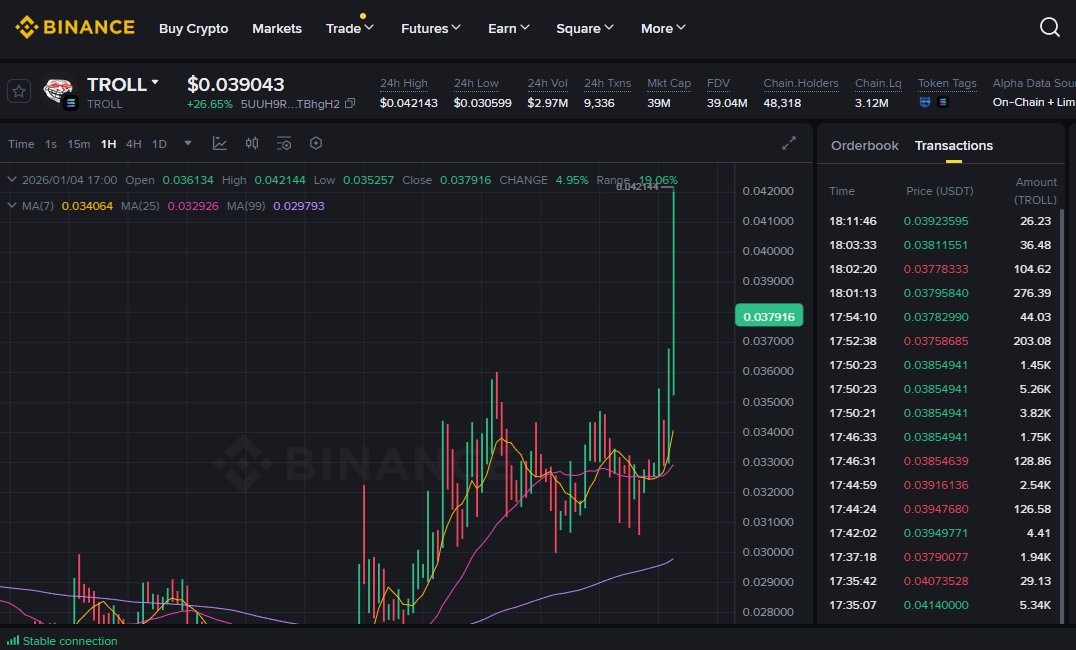Click the Stable connection signal icon
This screenshot has width=1076, height=650.
pyautogui.click(x=13, y=640)
